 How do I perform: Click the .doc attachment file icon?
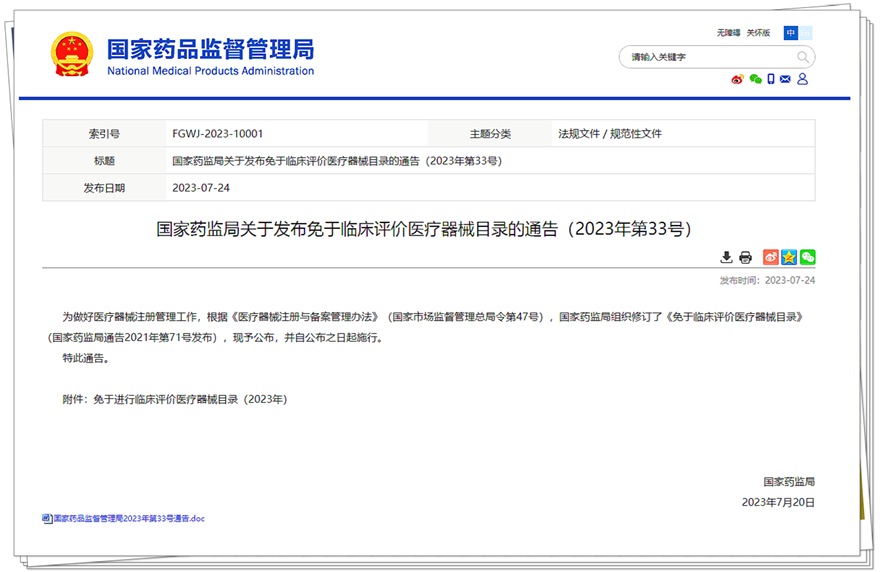click(47, 519)
